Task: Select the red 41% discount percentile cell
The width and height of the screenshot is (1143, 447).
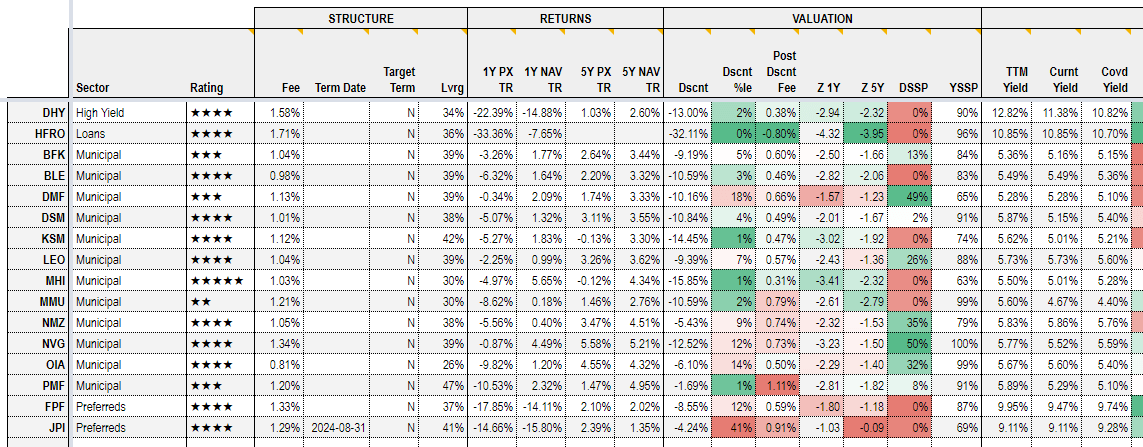Action: point(738,427)
